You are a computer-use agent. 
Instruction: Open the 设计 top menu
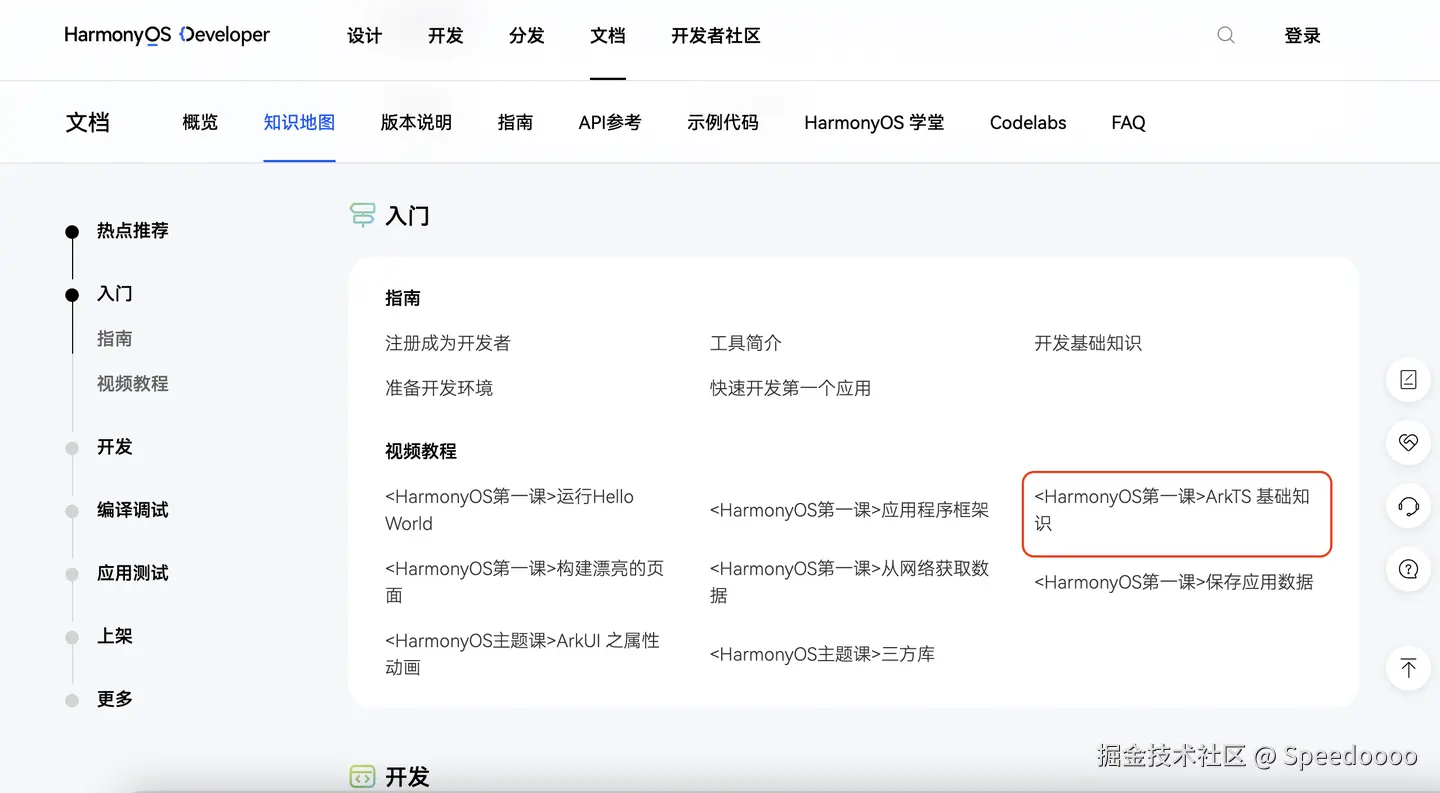[364, 36]
